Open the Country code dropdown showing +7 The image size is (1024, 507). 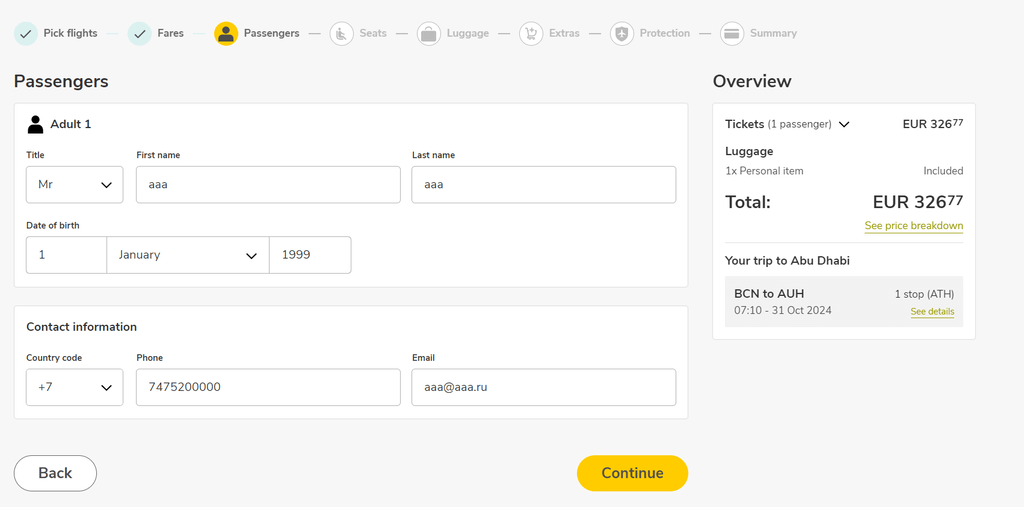pos(74,387)
